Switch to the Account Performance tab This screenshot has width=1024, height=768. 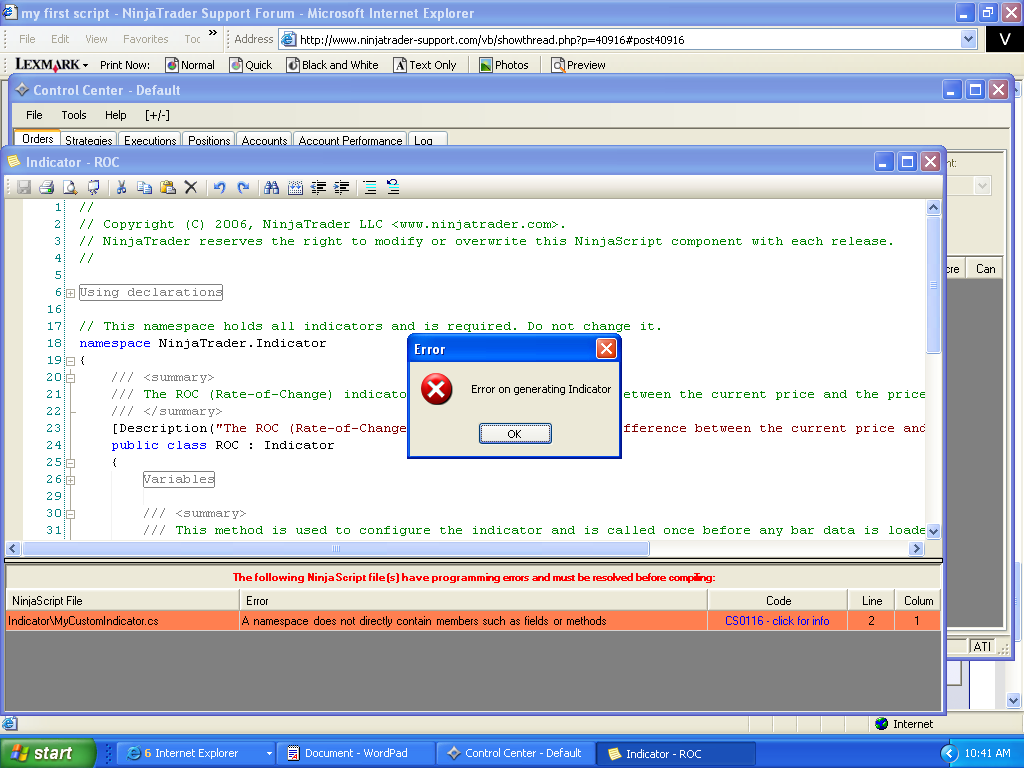(x=350, y=140)
